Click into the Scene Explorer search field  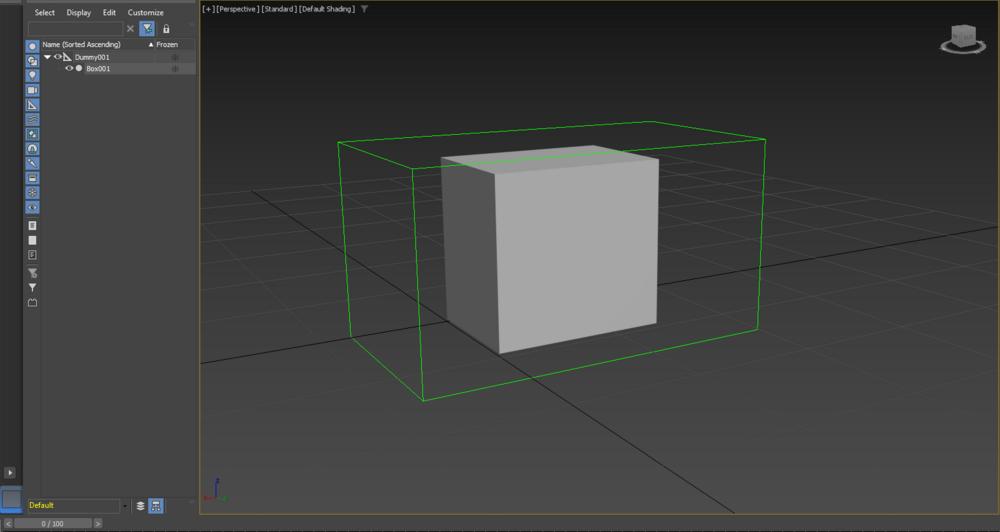[75, 29]
